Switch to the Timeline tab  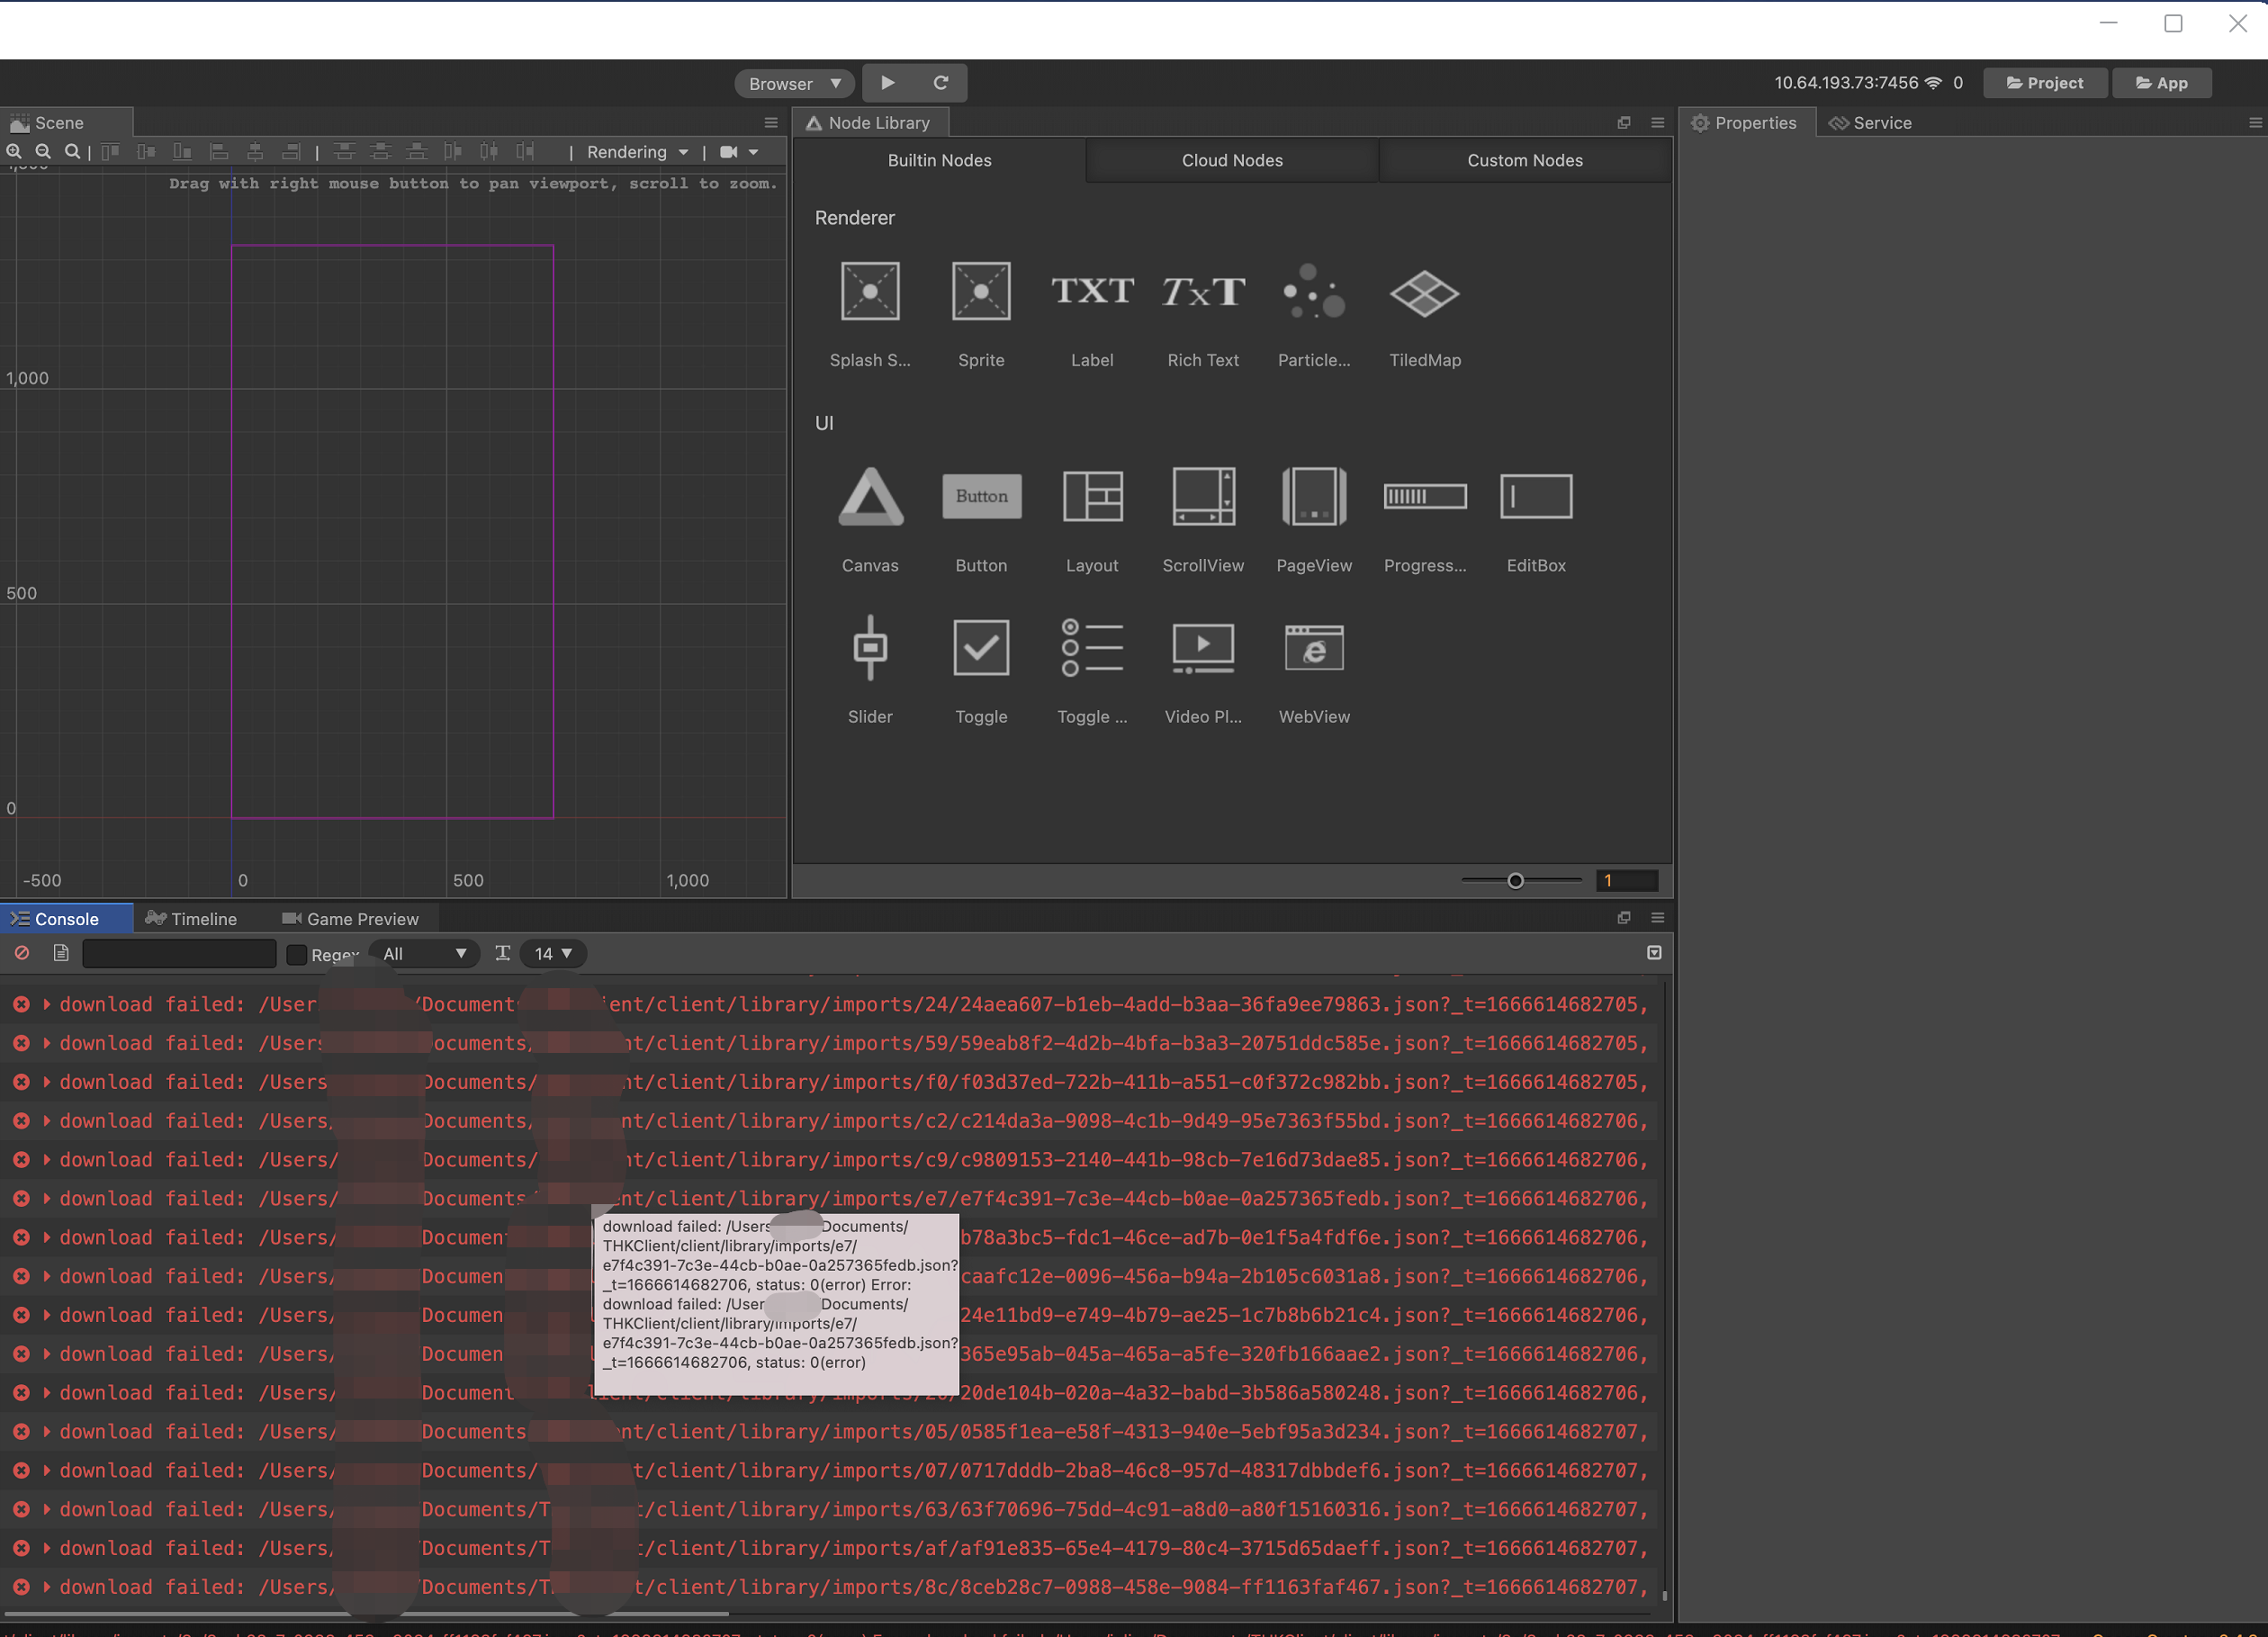click(x=192, y=918)
